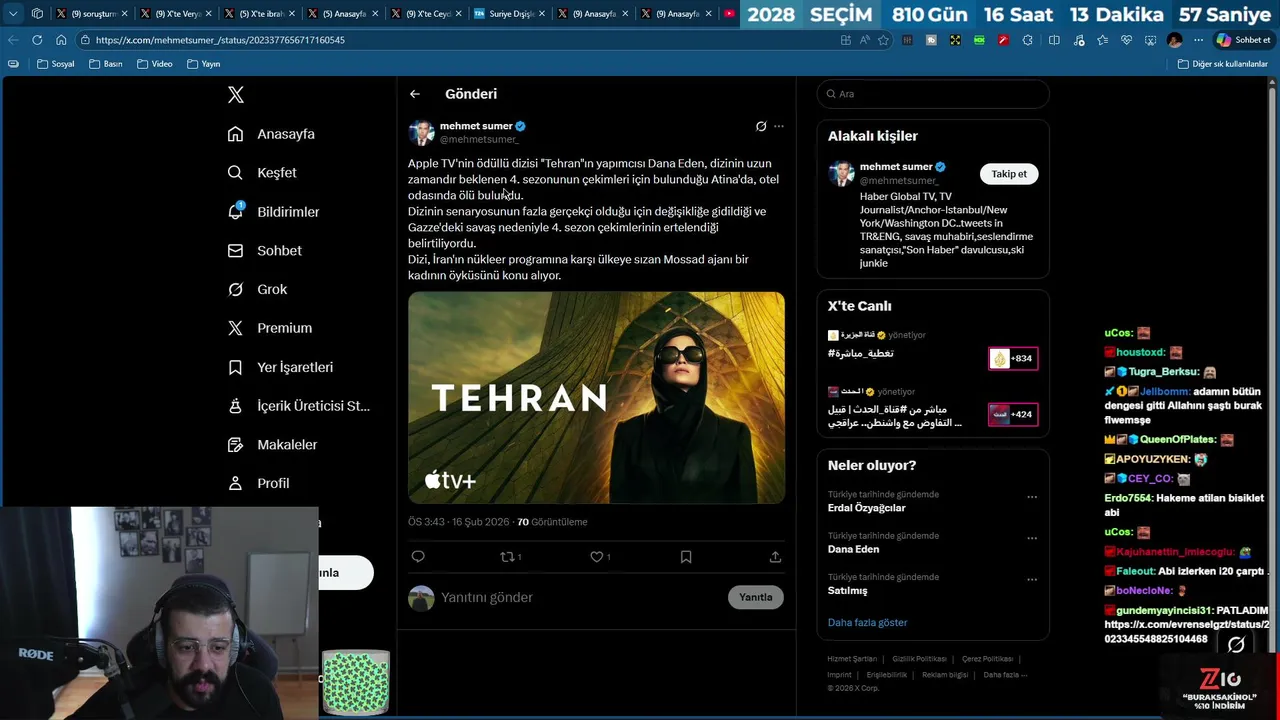Click the browser home icon
This screenshot has width=1280, height=720.
tap(61, 40)
